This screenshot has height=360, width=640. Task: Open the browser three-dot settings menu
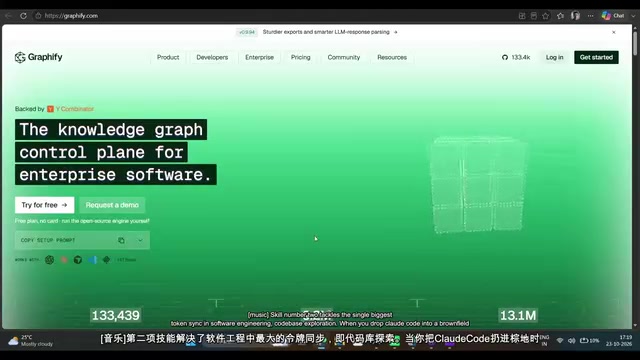tap(591, 16)
